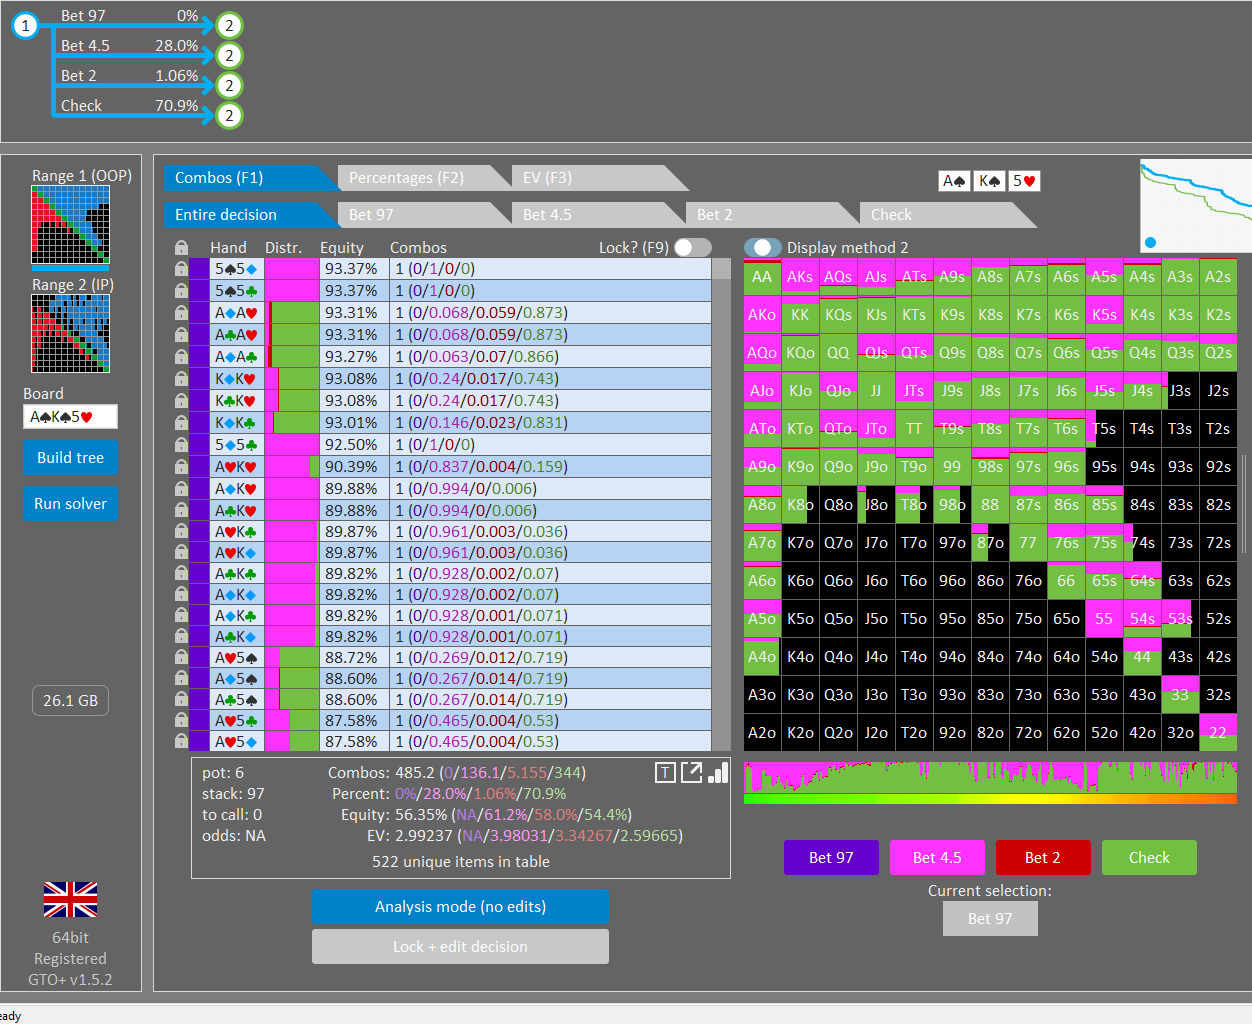Select root node 1 in tree
Image resolution: width=1252 pixels, height=1024 pixels.
tap(25, 26)
